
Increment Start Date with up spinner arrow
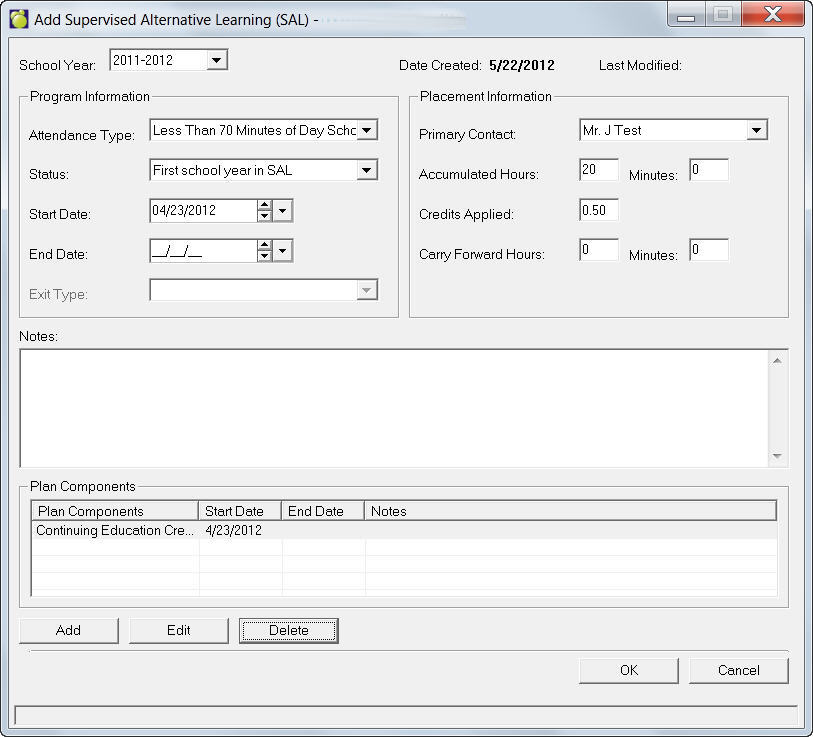tap(264, 205)
